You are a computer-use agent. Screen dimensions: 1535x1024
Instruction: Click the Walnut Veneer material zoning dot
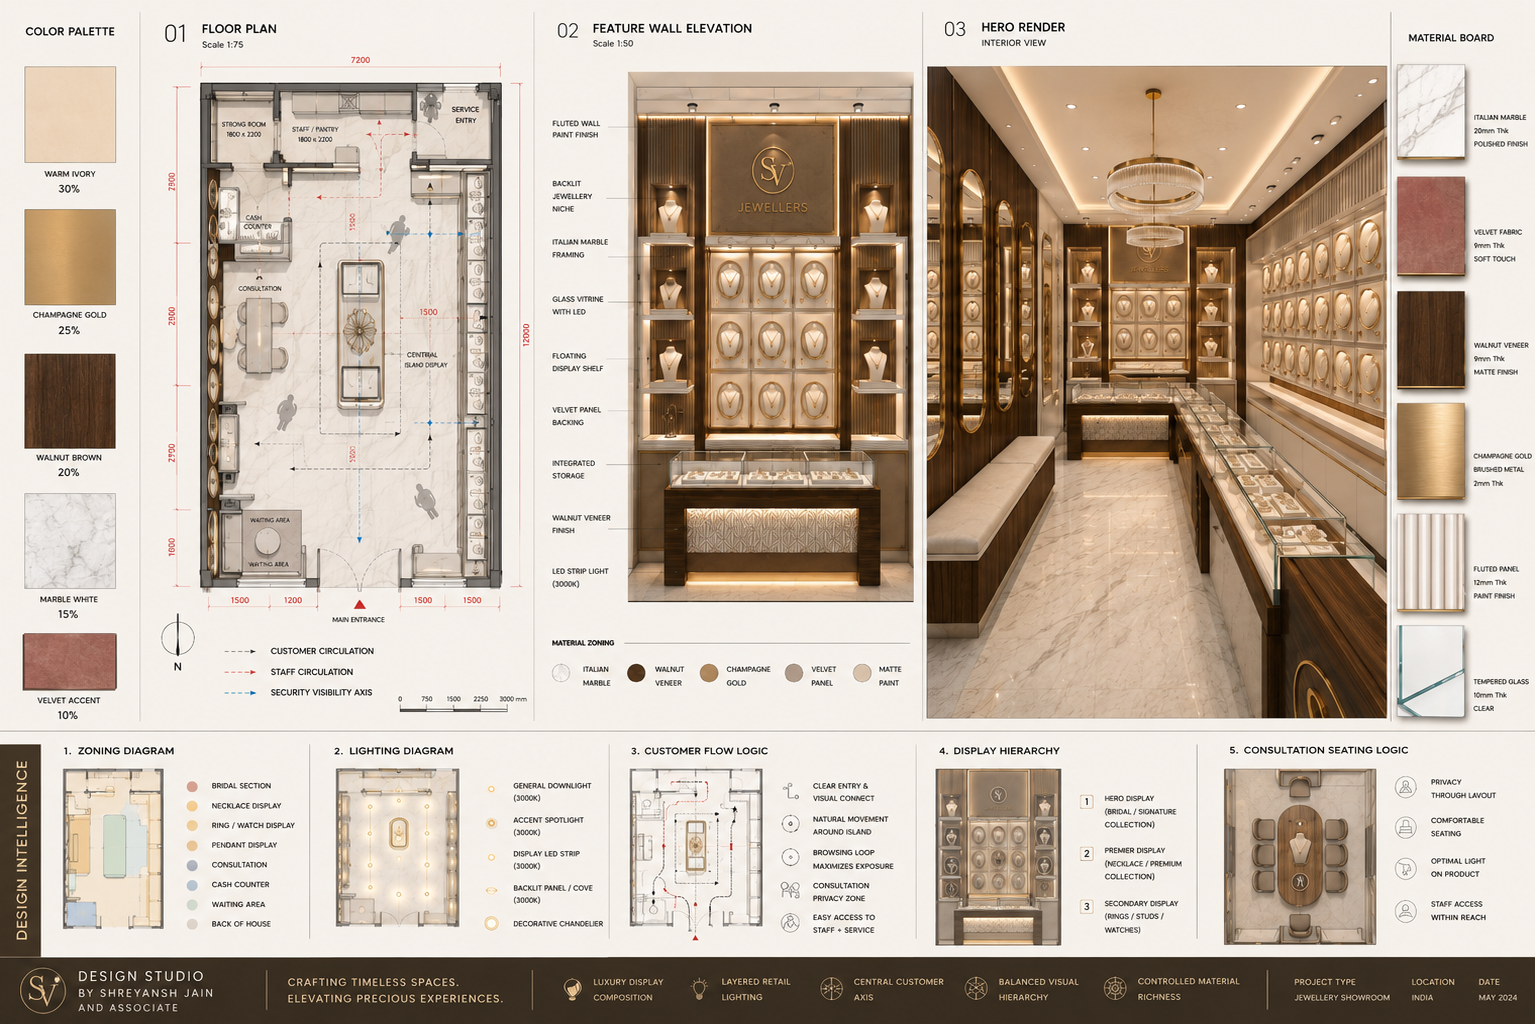click(x=636, y=672)
